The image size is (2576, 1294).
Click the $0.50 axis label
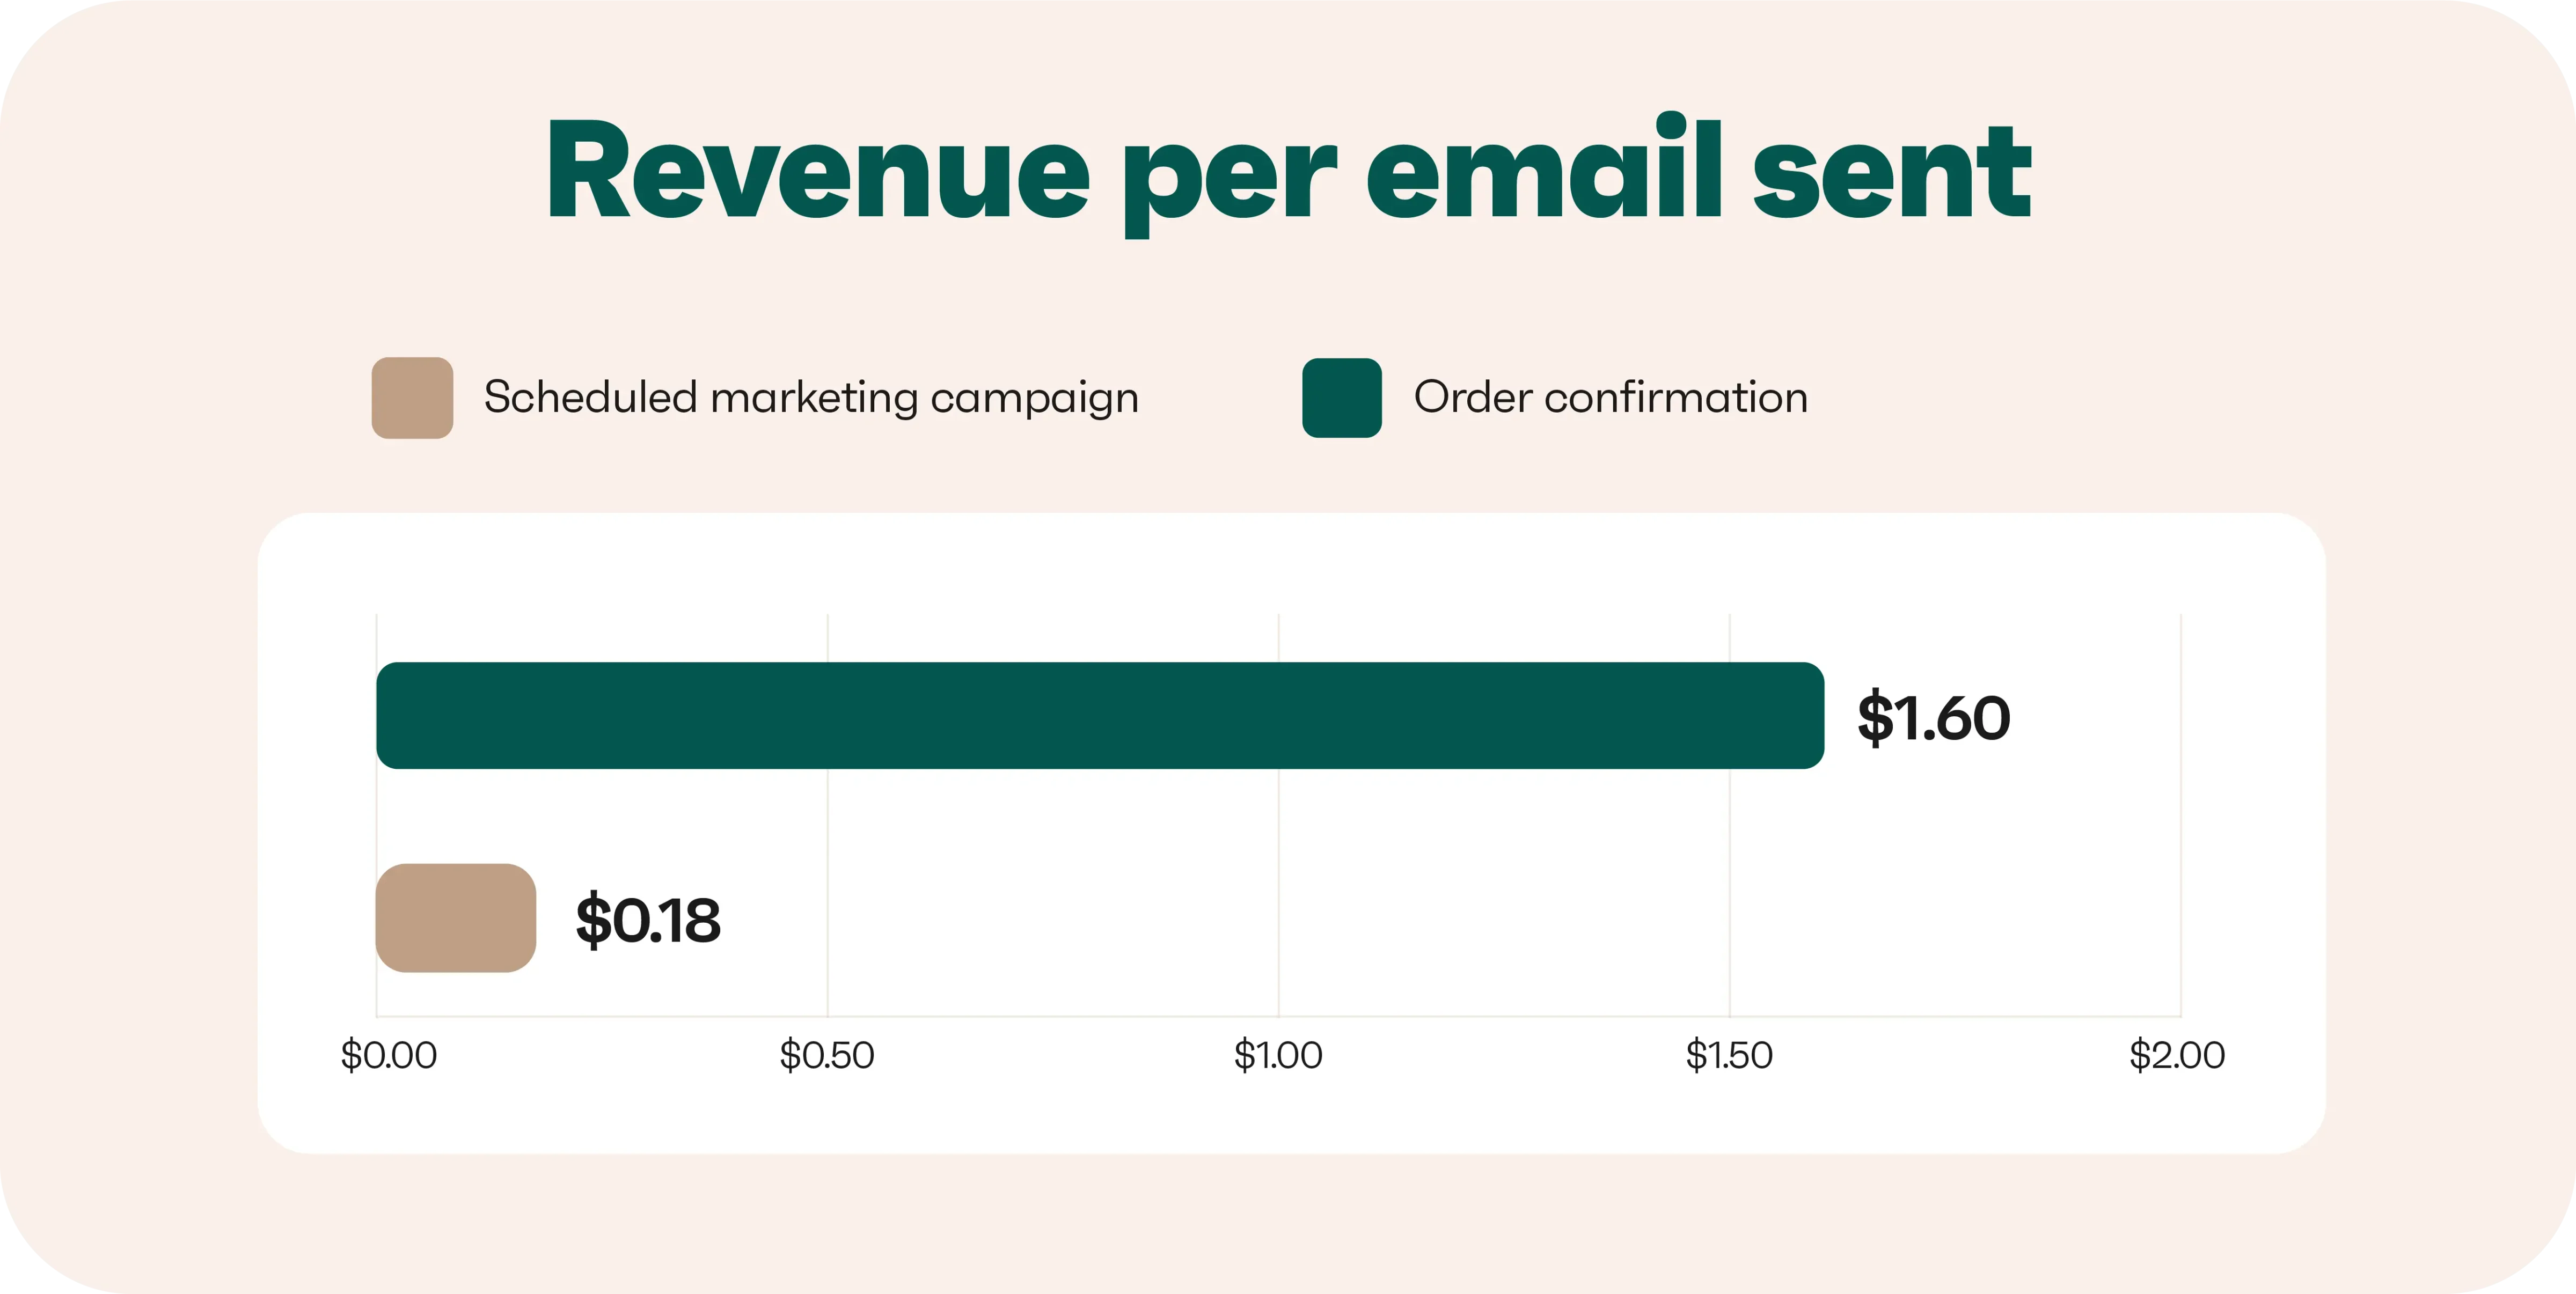point(827,1055)
